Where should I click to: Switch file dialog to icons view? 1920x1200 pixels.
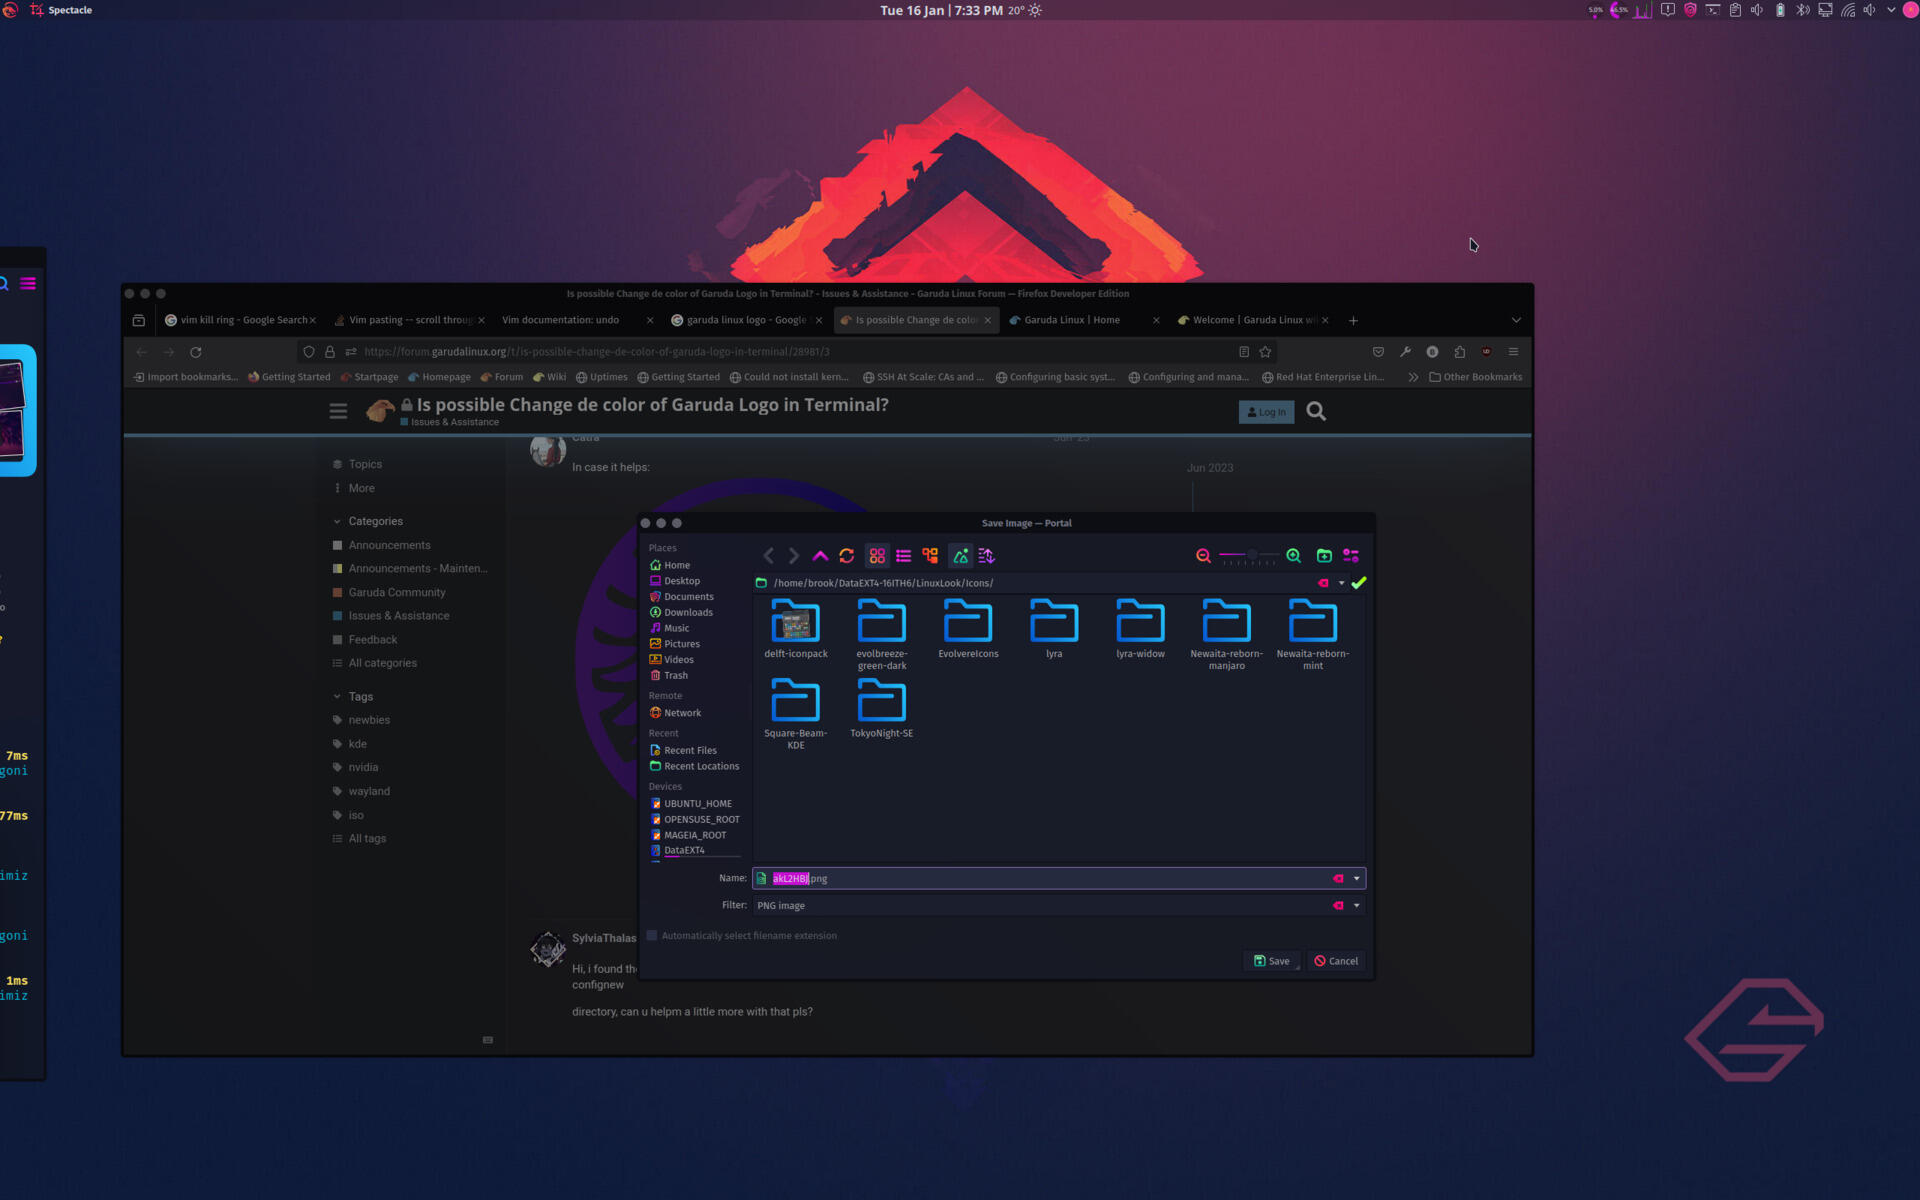(x=877, y=556)
